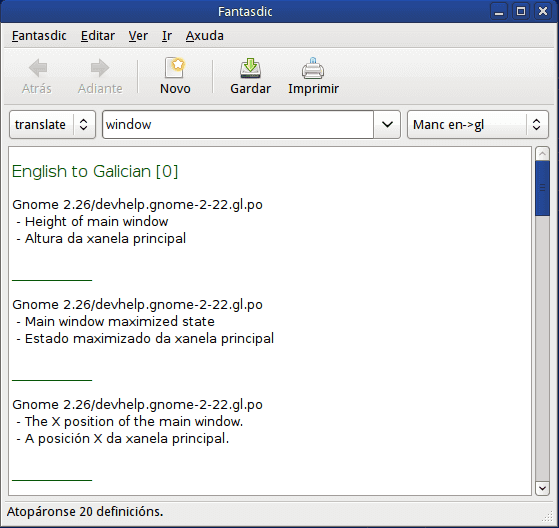
Task: Open the Fantasdic menu
Action: coord(39,36)
